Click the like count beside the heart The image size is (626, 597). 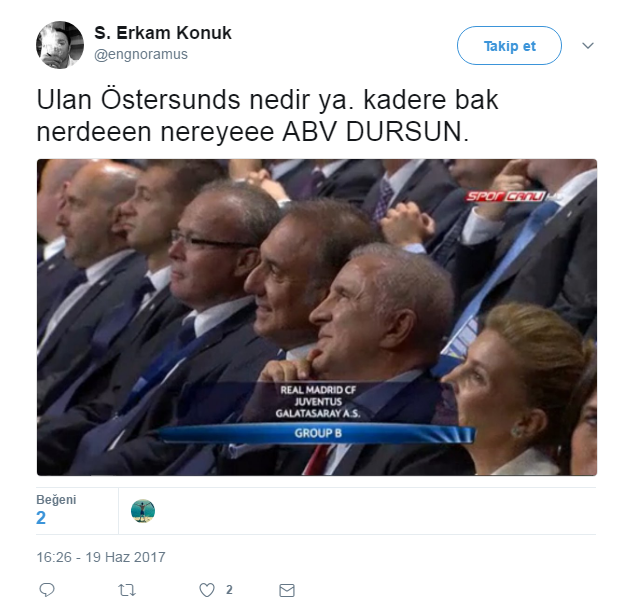pos(229,589)
